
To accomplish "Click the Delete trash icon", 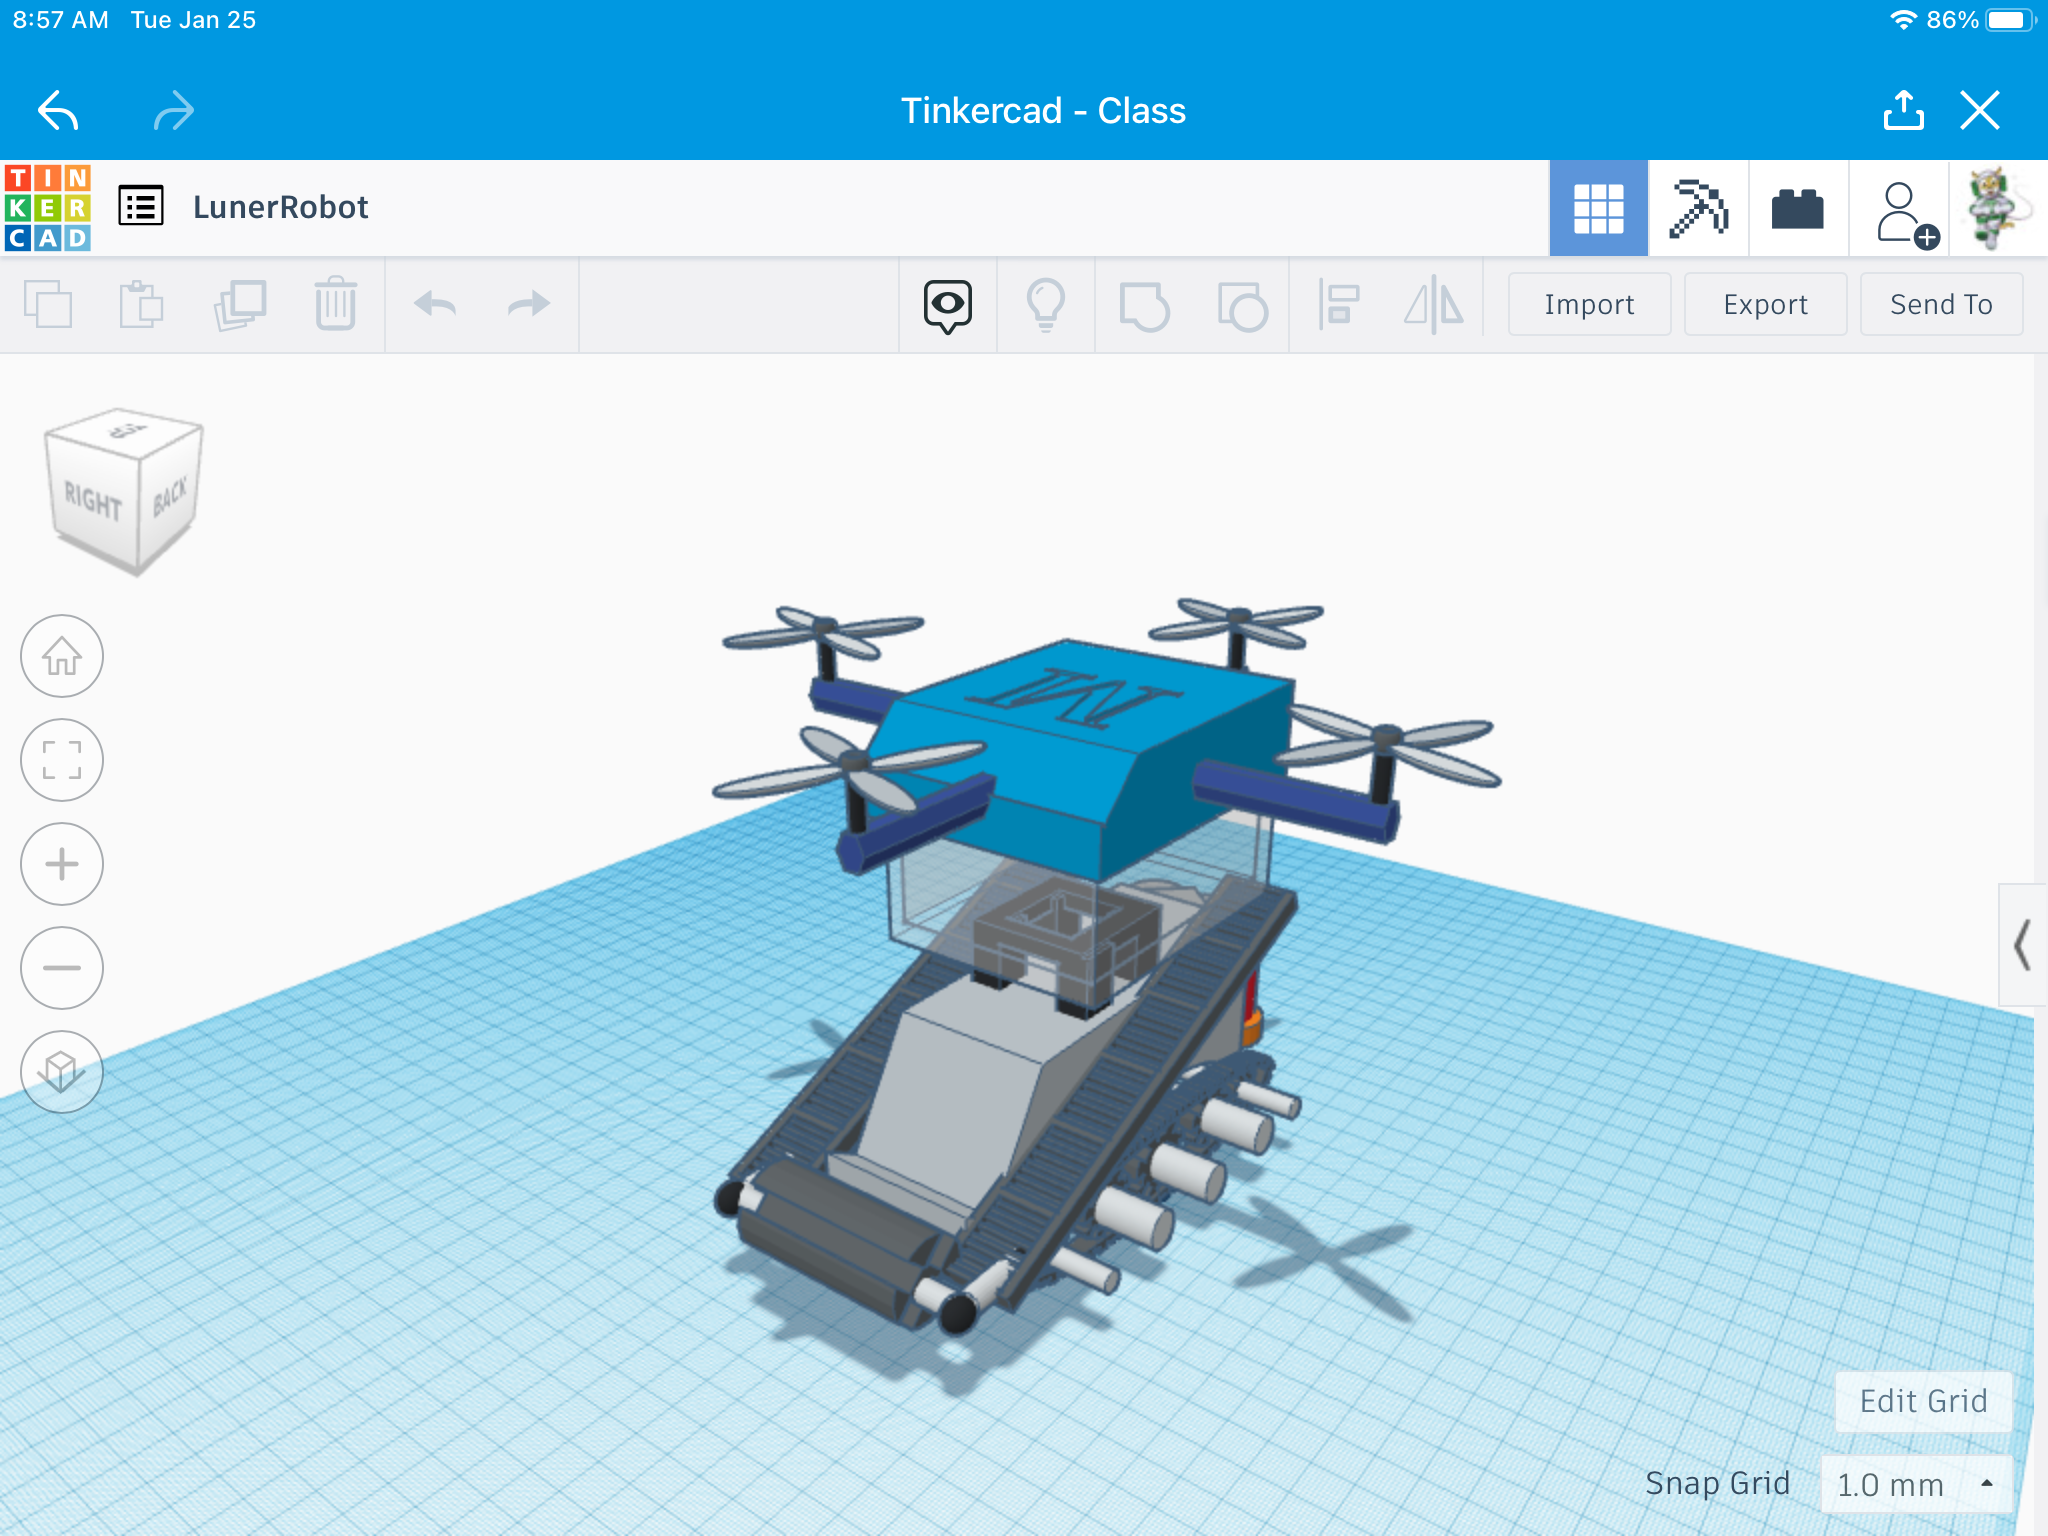I will coord(336,304).
